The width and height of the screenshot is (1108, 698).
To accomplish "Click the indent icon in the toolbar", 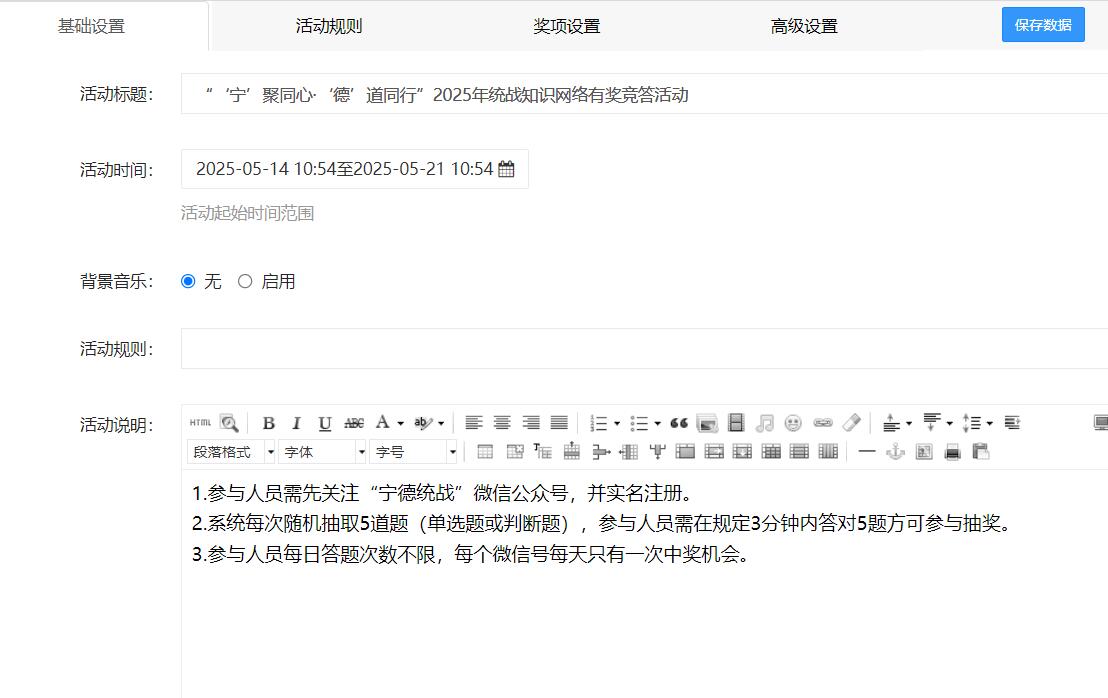I will click(x=1013, y=423).
